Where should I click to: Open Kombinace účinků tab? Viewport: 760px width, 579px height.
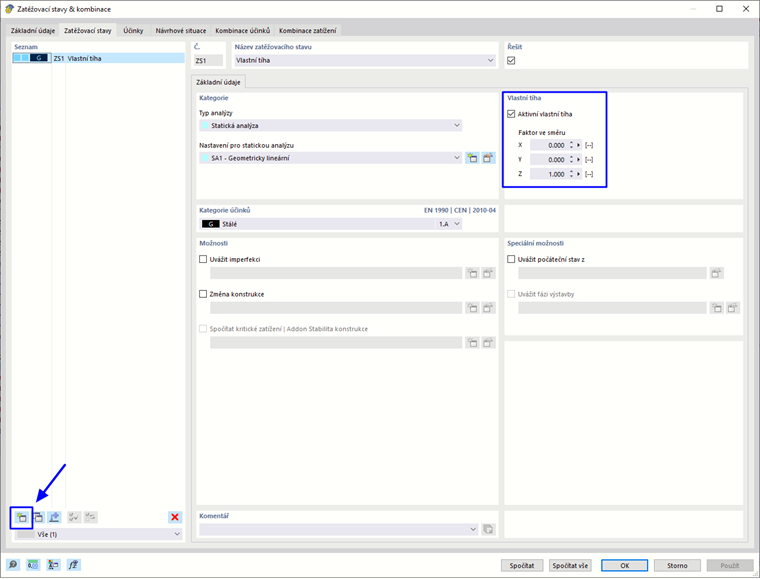tap(242, 31)
